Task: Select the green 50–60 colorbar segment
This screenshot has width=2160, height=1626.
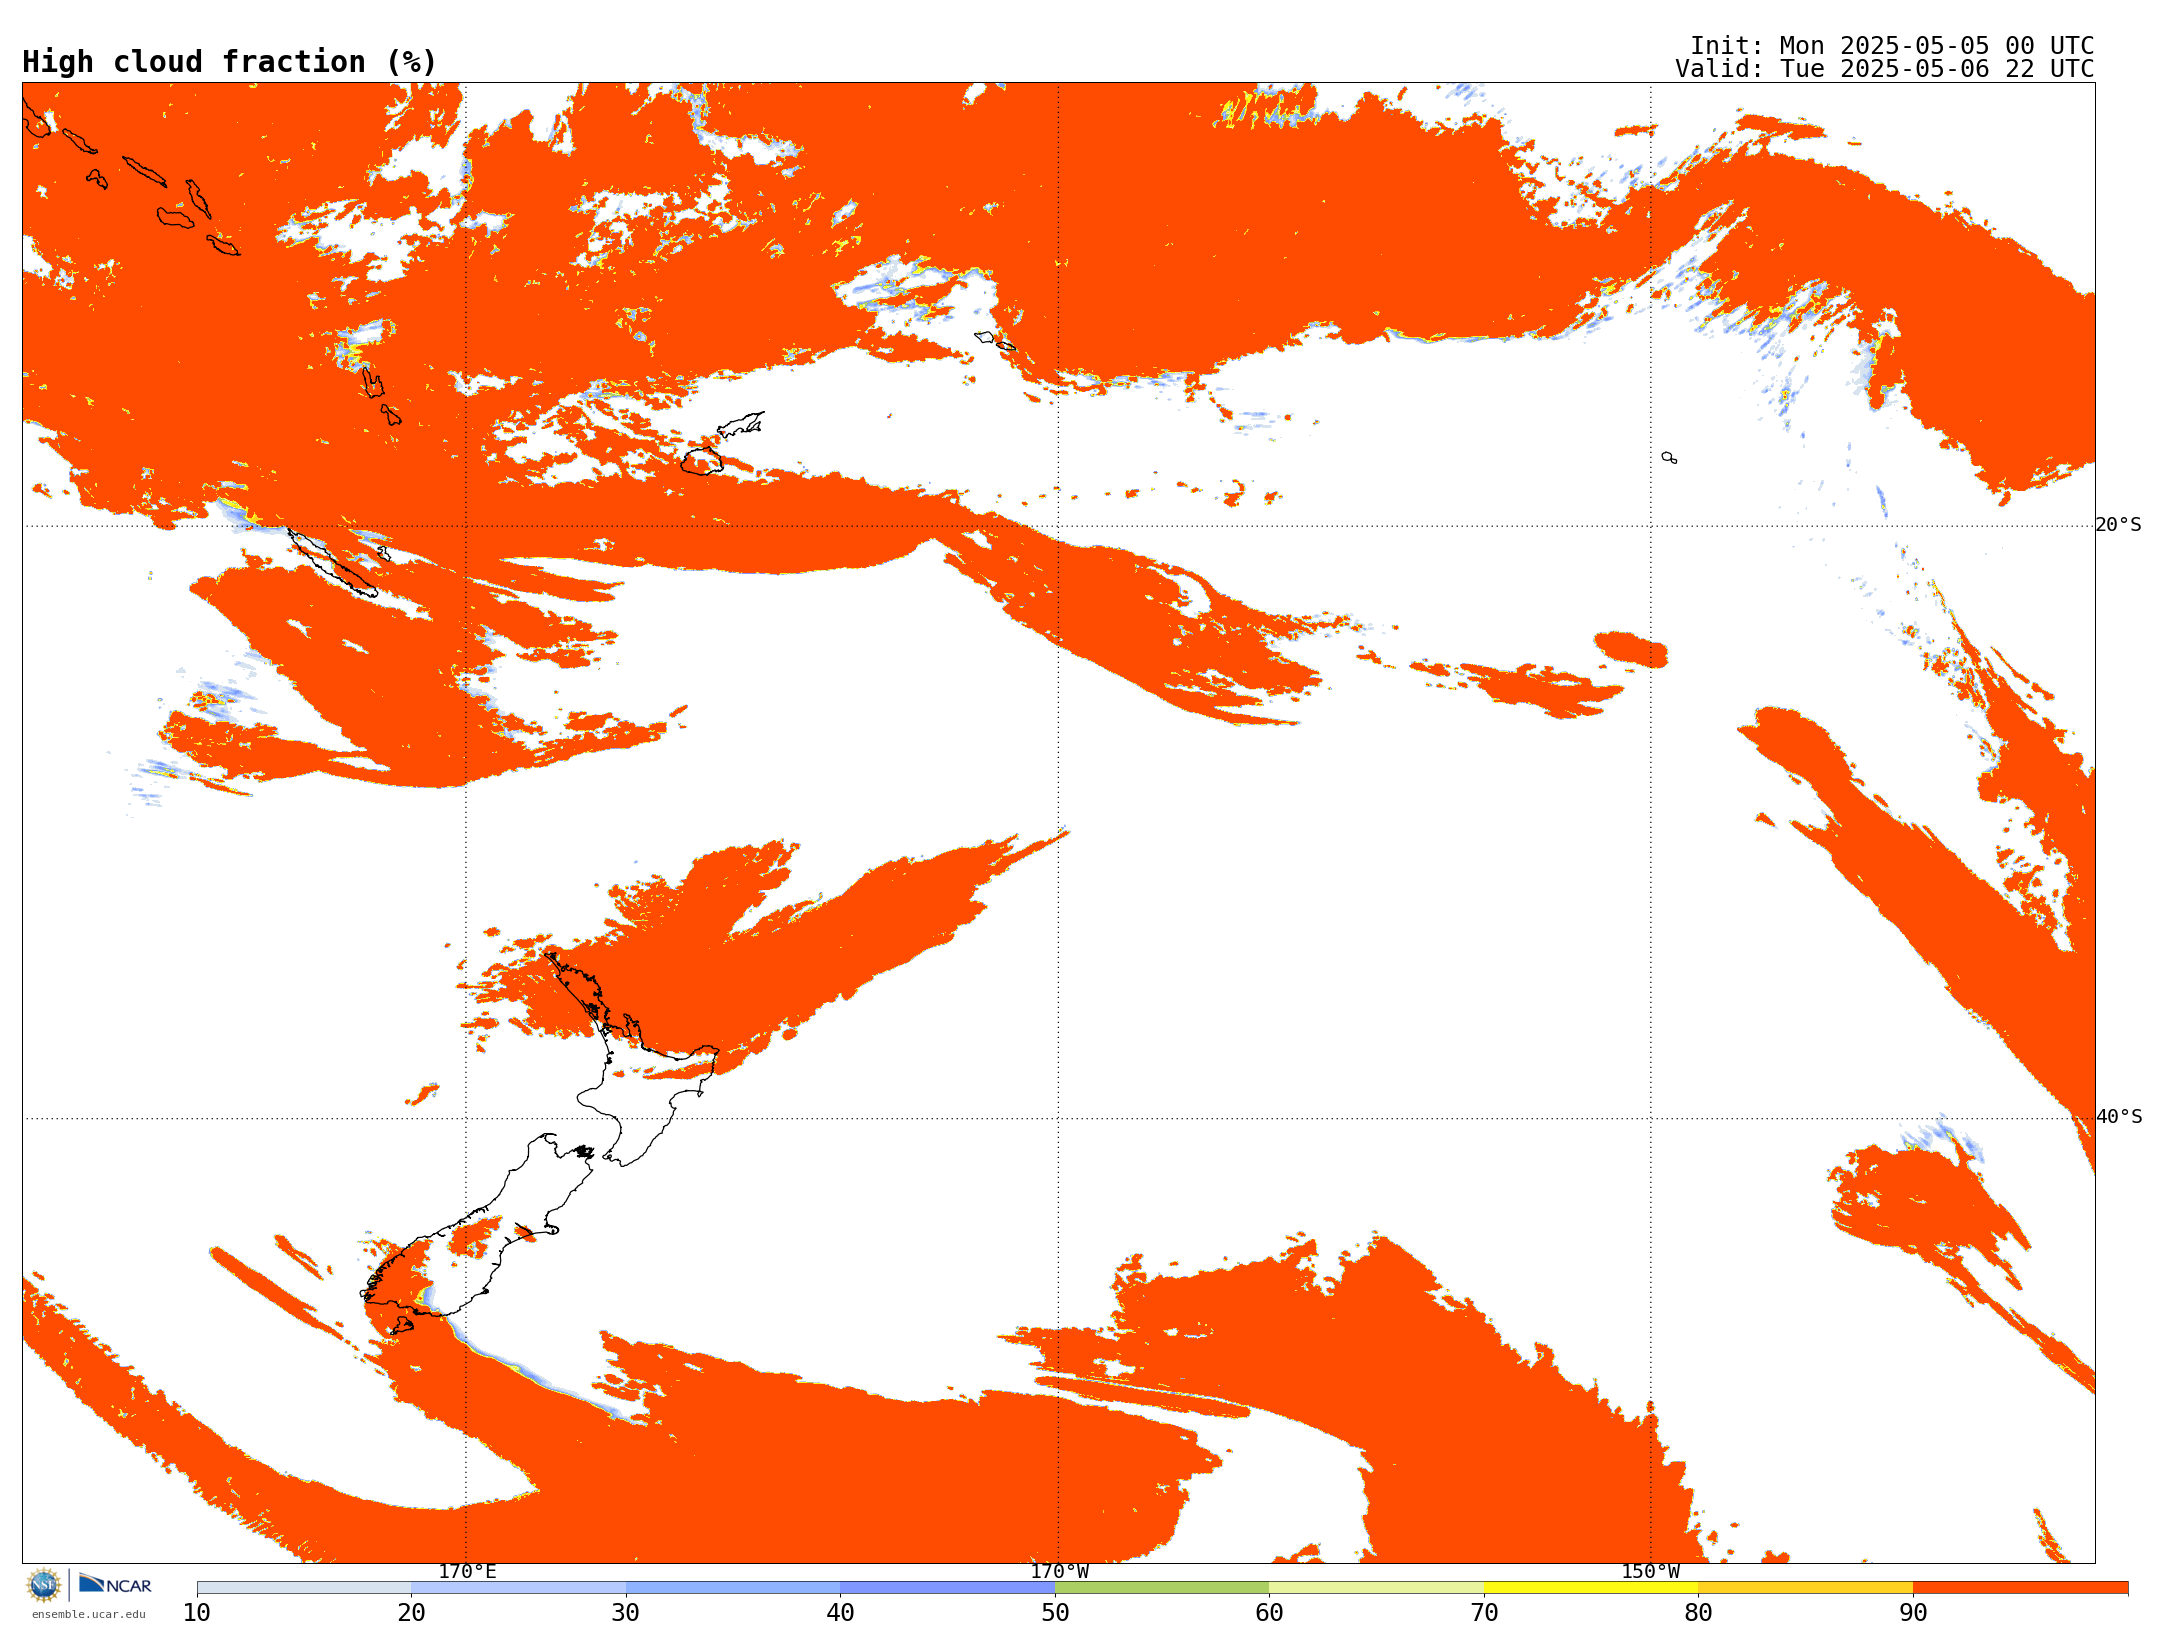Action: click(x=1161, y=1588)
